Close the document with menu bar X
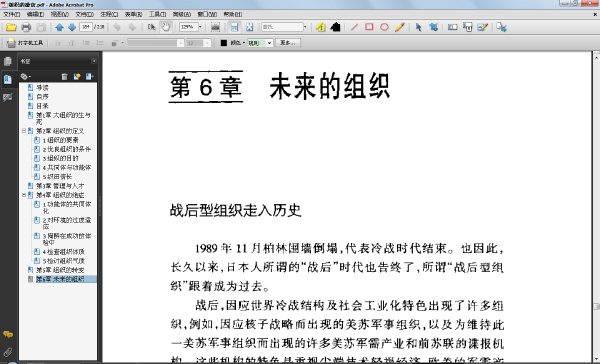 (595, 14)
